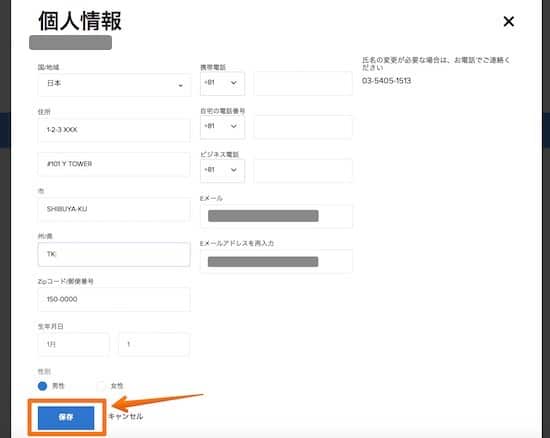Select the 男性 radio button
The height and width of the screenshot is (438, 550).
[x=42, y=386]
